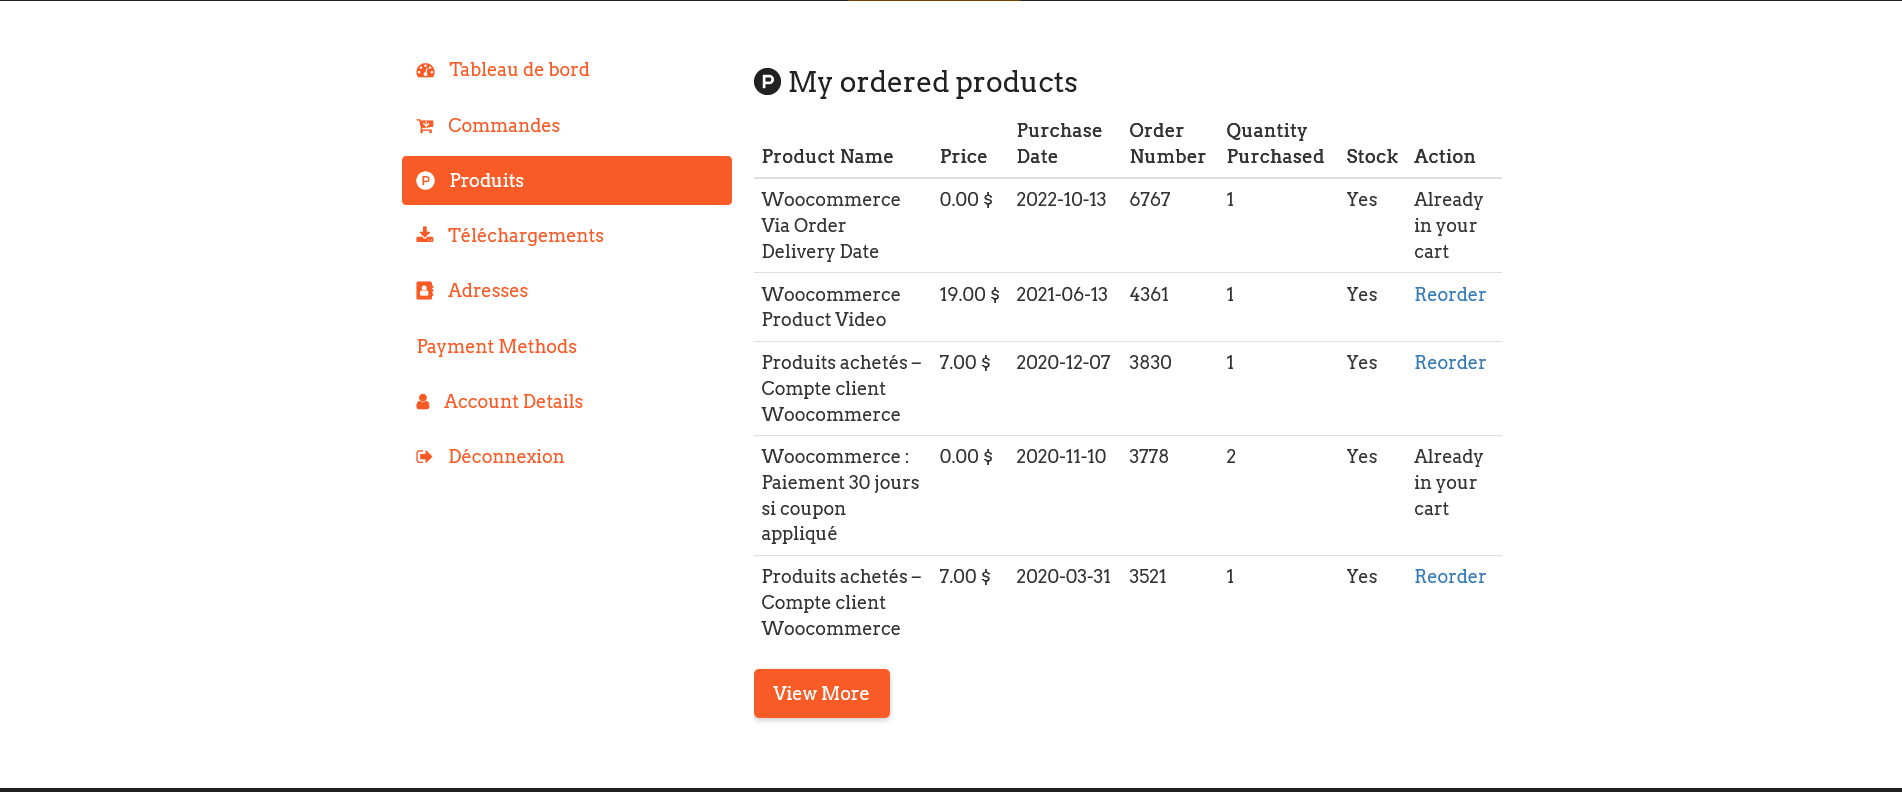Click the quantity 2 in order 3778's row
This screenshot has width=1902, height=792.
tap(1231, 457)
